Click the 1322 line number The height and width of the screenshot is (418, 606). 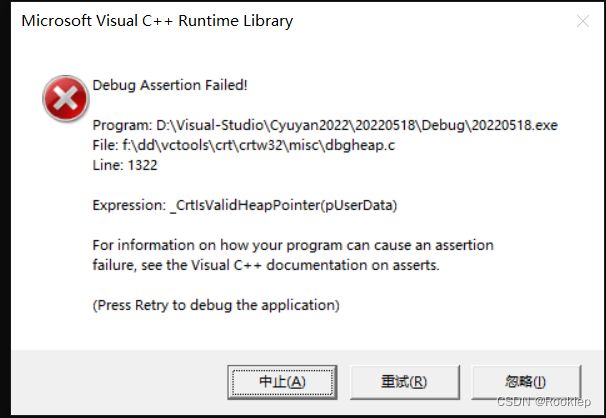pos(143,165)
